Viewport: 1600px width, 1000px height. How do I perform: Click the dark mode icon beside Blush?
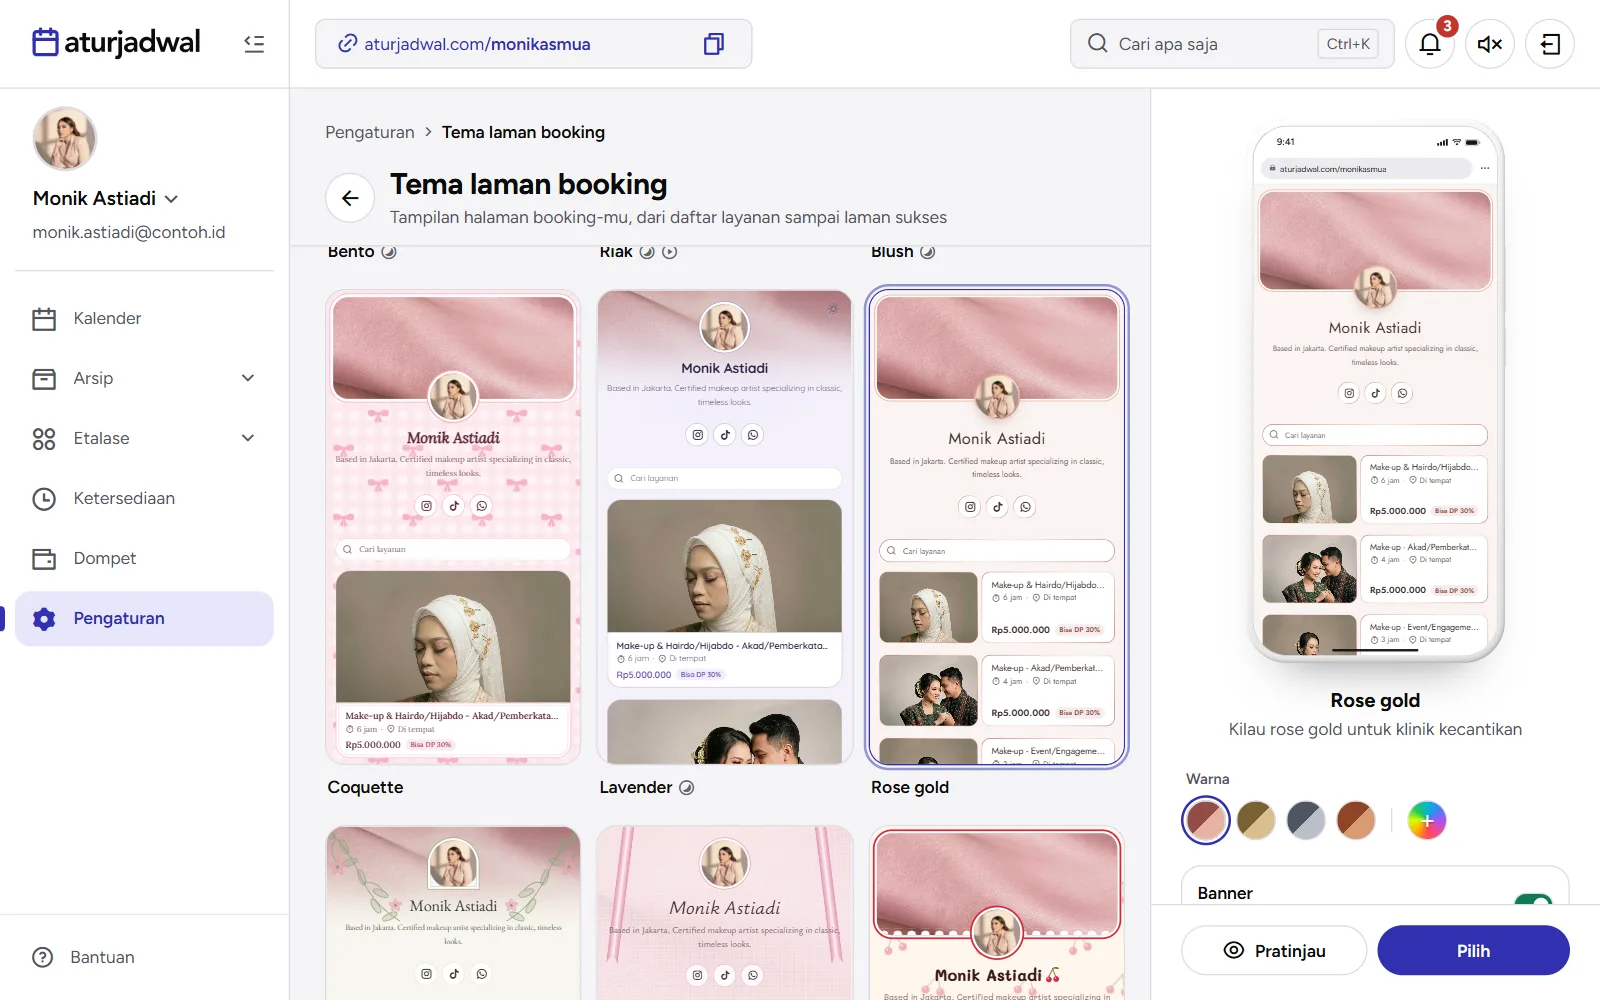tap(928, 252)
